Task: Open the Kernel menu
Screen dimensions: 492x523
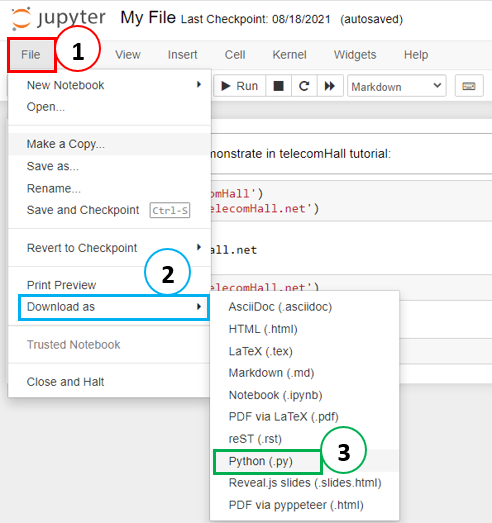Action: click(289, 55)
